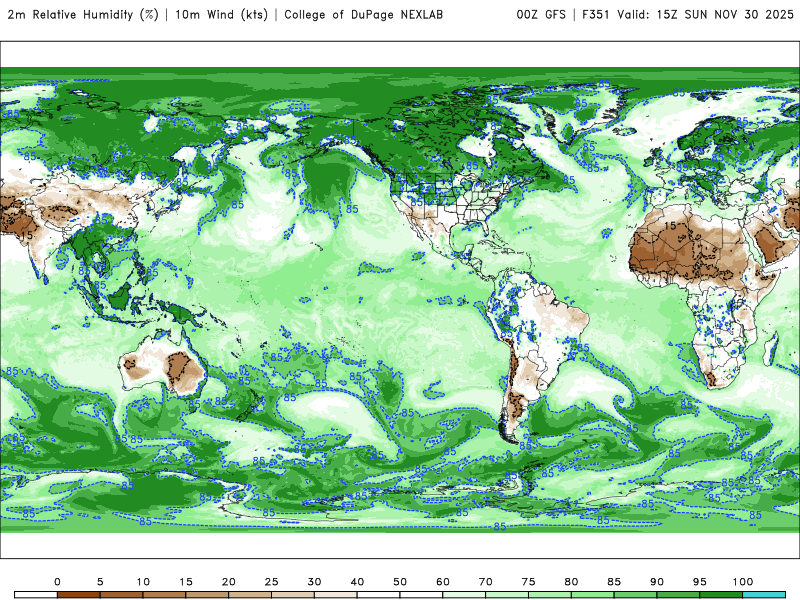Click the legend value label "100"

[x=743, y=582]
